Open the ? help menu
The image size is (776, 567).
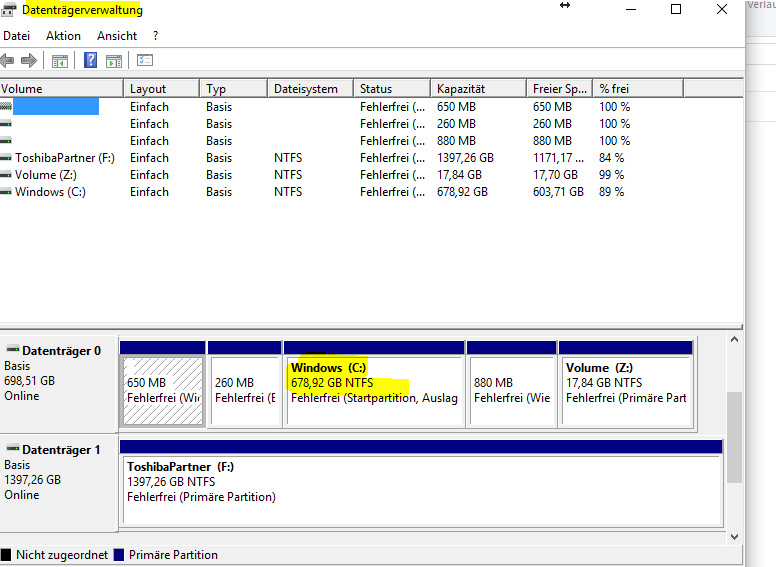(x=155, y=36)
